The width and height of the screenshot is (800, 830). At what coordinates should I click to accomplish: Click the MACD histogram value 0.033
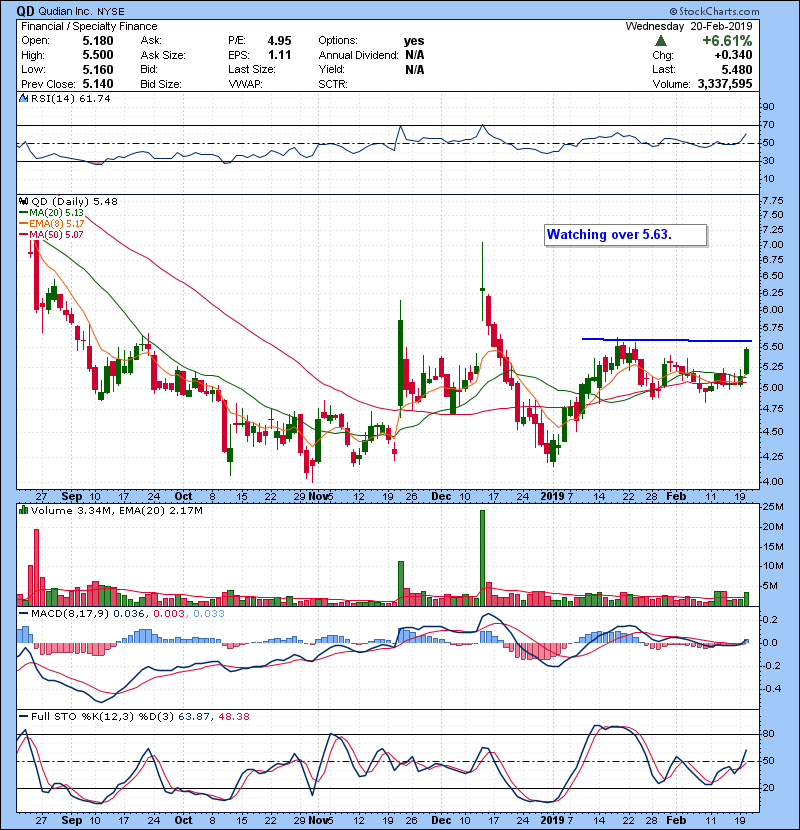tap(209, 614)
